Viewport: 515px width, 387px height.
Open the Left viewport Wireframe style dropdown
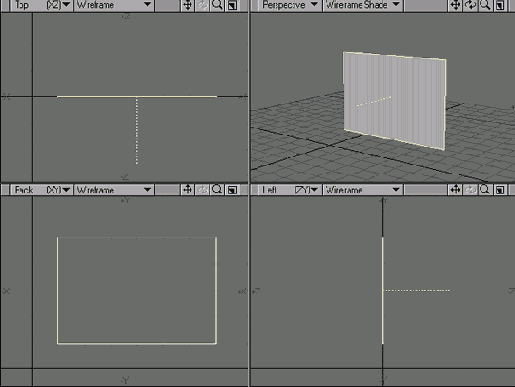click(x=363, y=190)
